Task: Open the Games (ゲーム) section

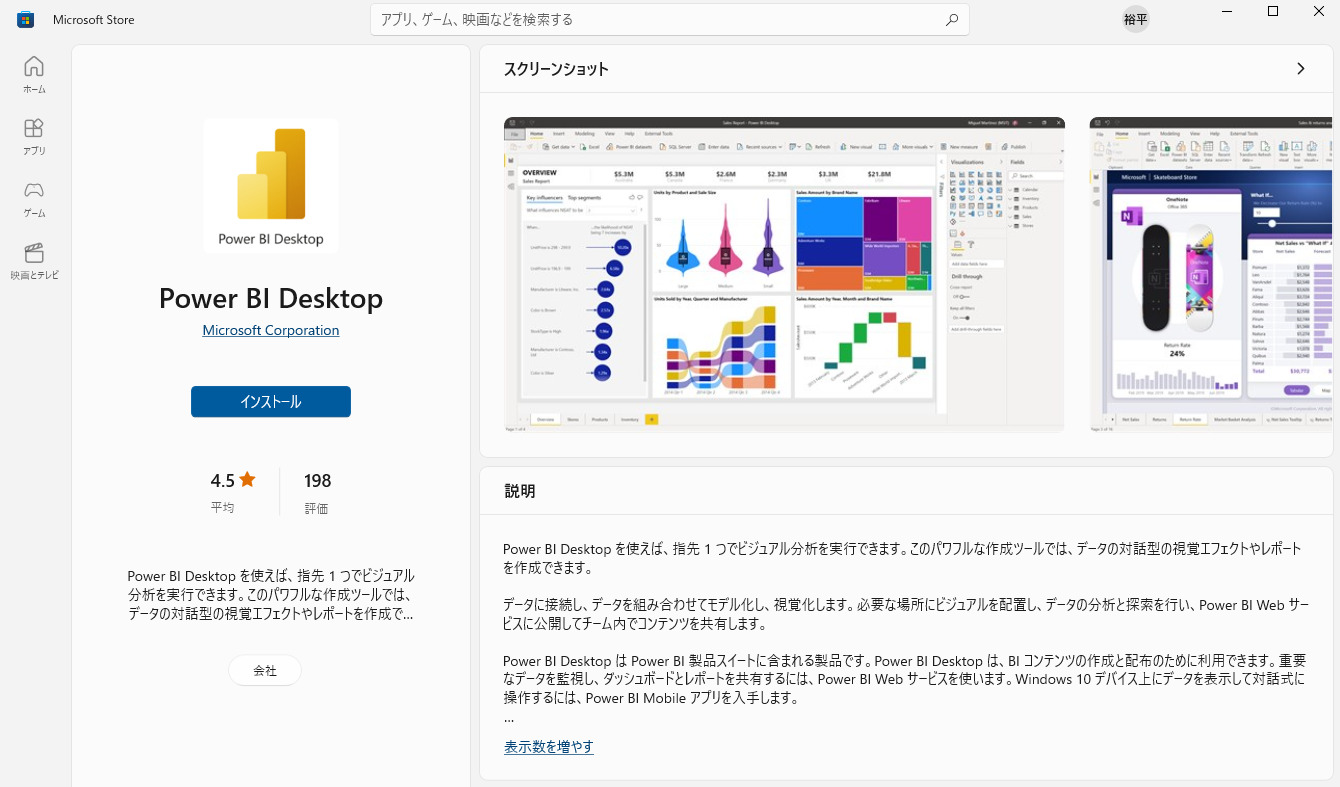Action: (34, 199)
